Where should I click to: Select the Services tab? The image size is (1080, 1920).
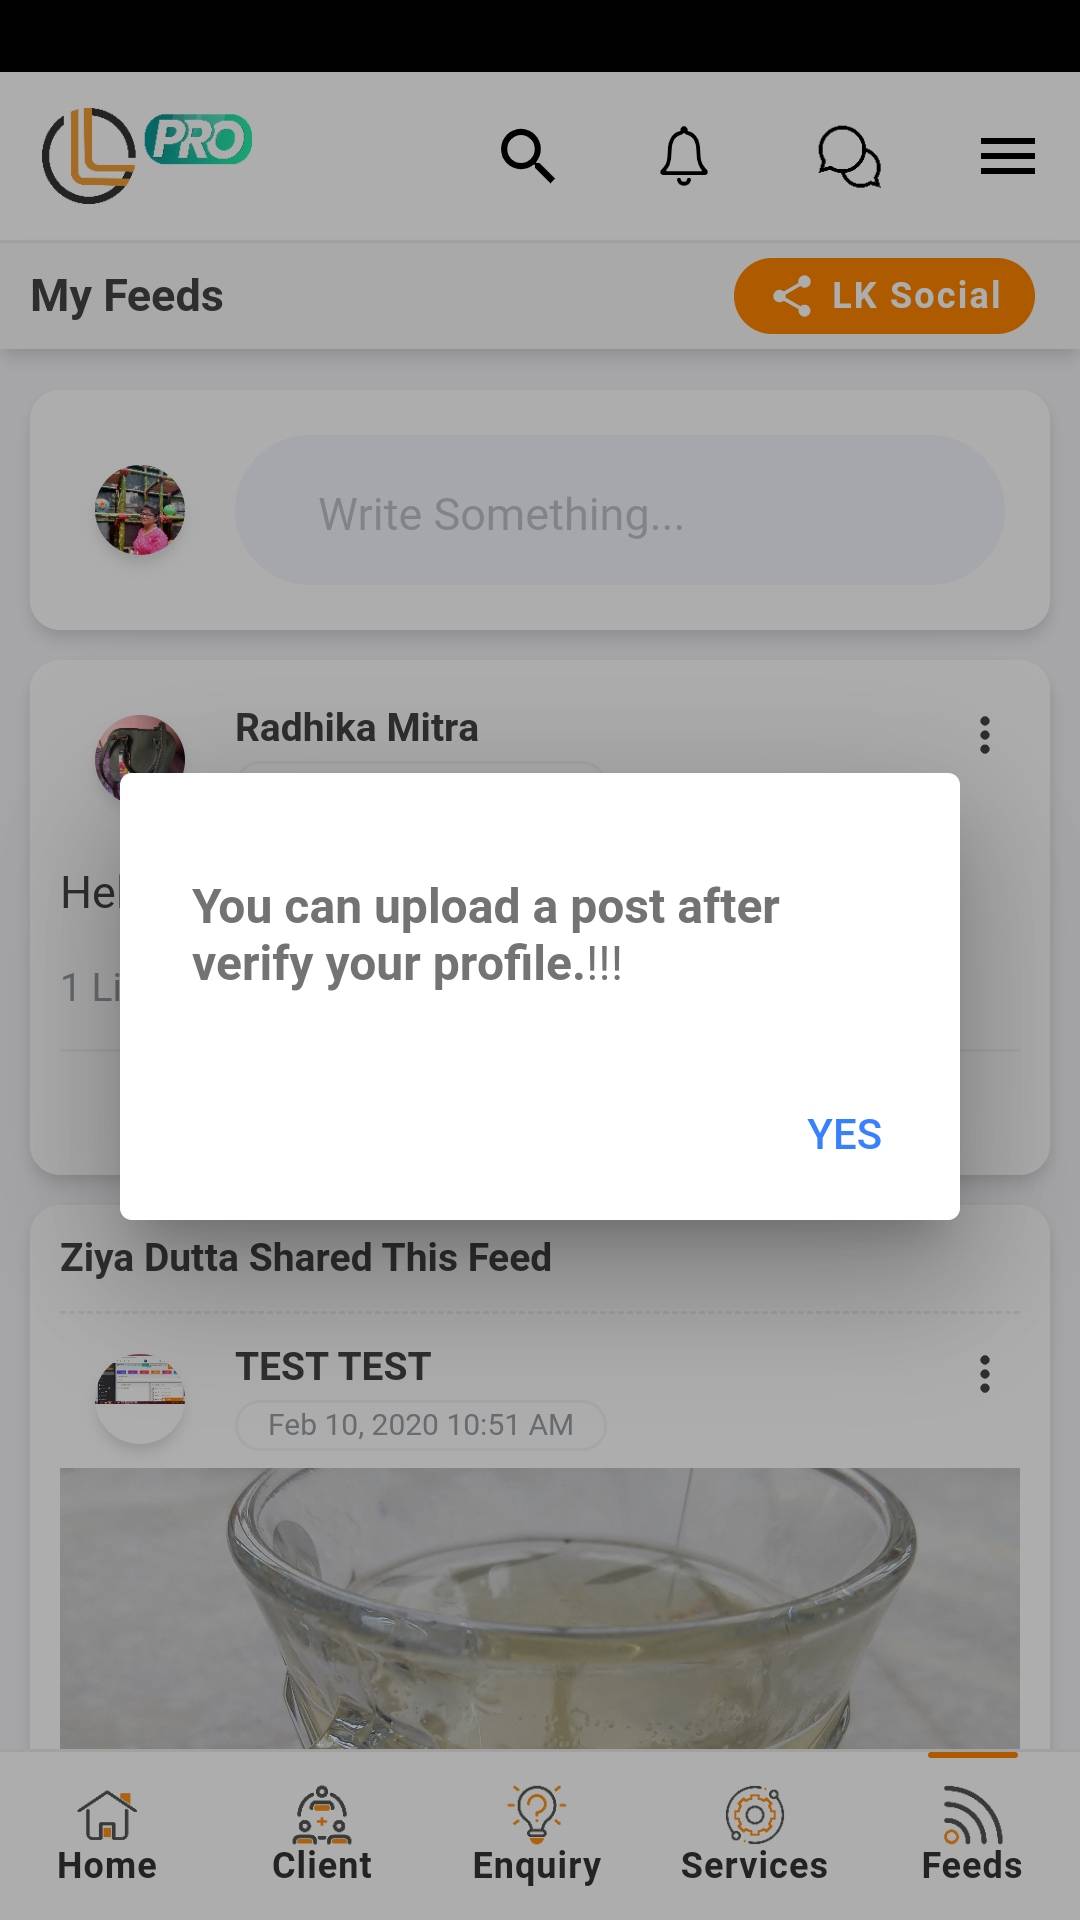click(x=754, y=1836)
